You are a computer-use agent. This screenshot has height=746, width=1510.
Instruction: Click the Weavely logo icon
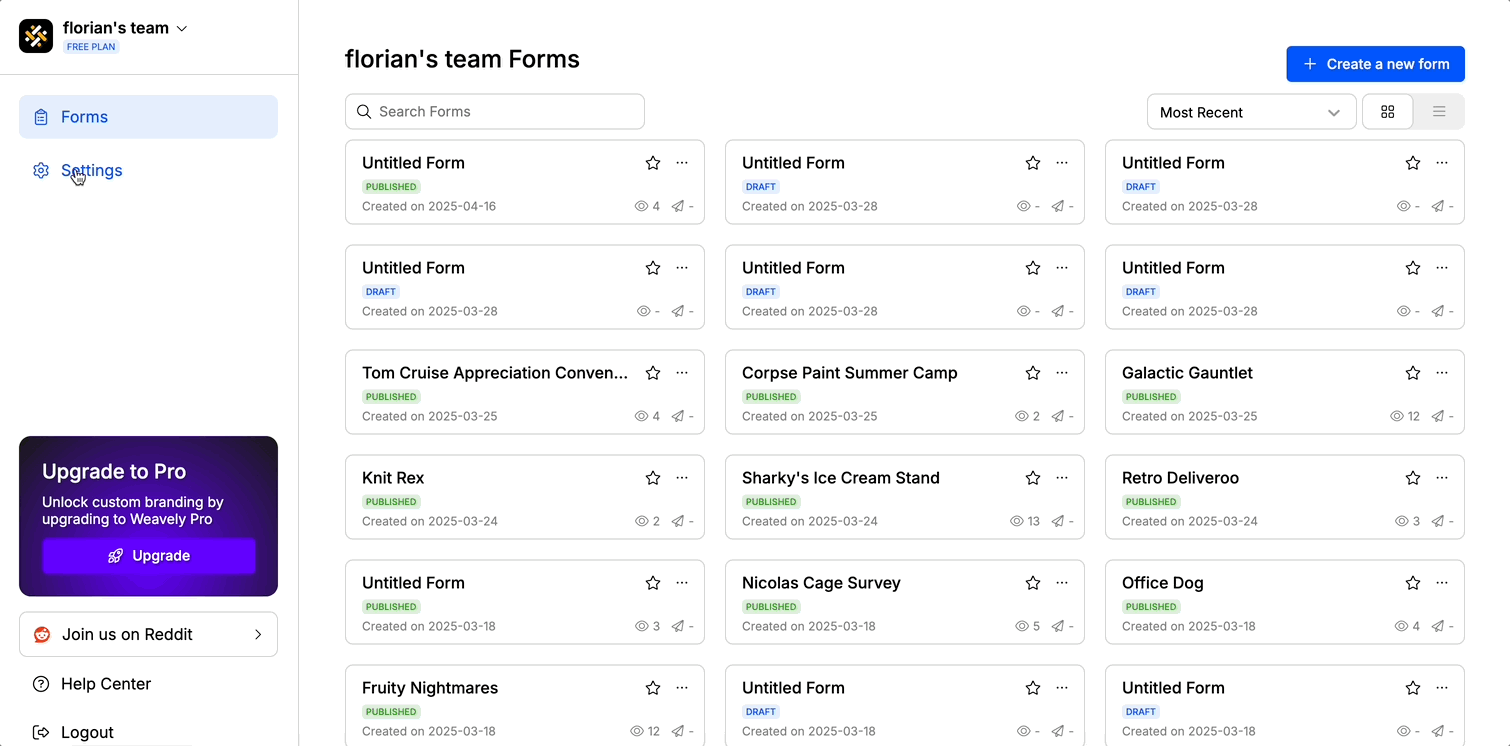pyautogui.click(x=36, y=36)
